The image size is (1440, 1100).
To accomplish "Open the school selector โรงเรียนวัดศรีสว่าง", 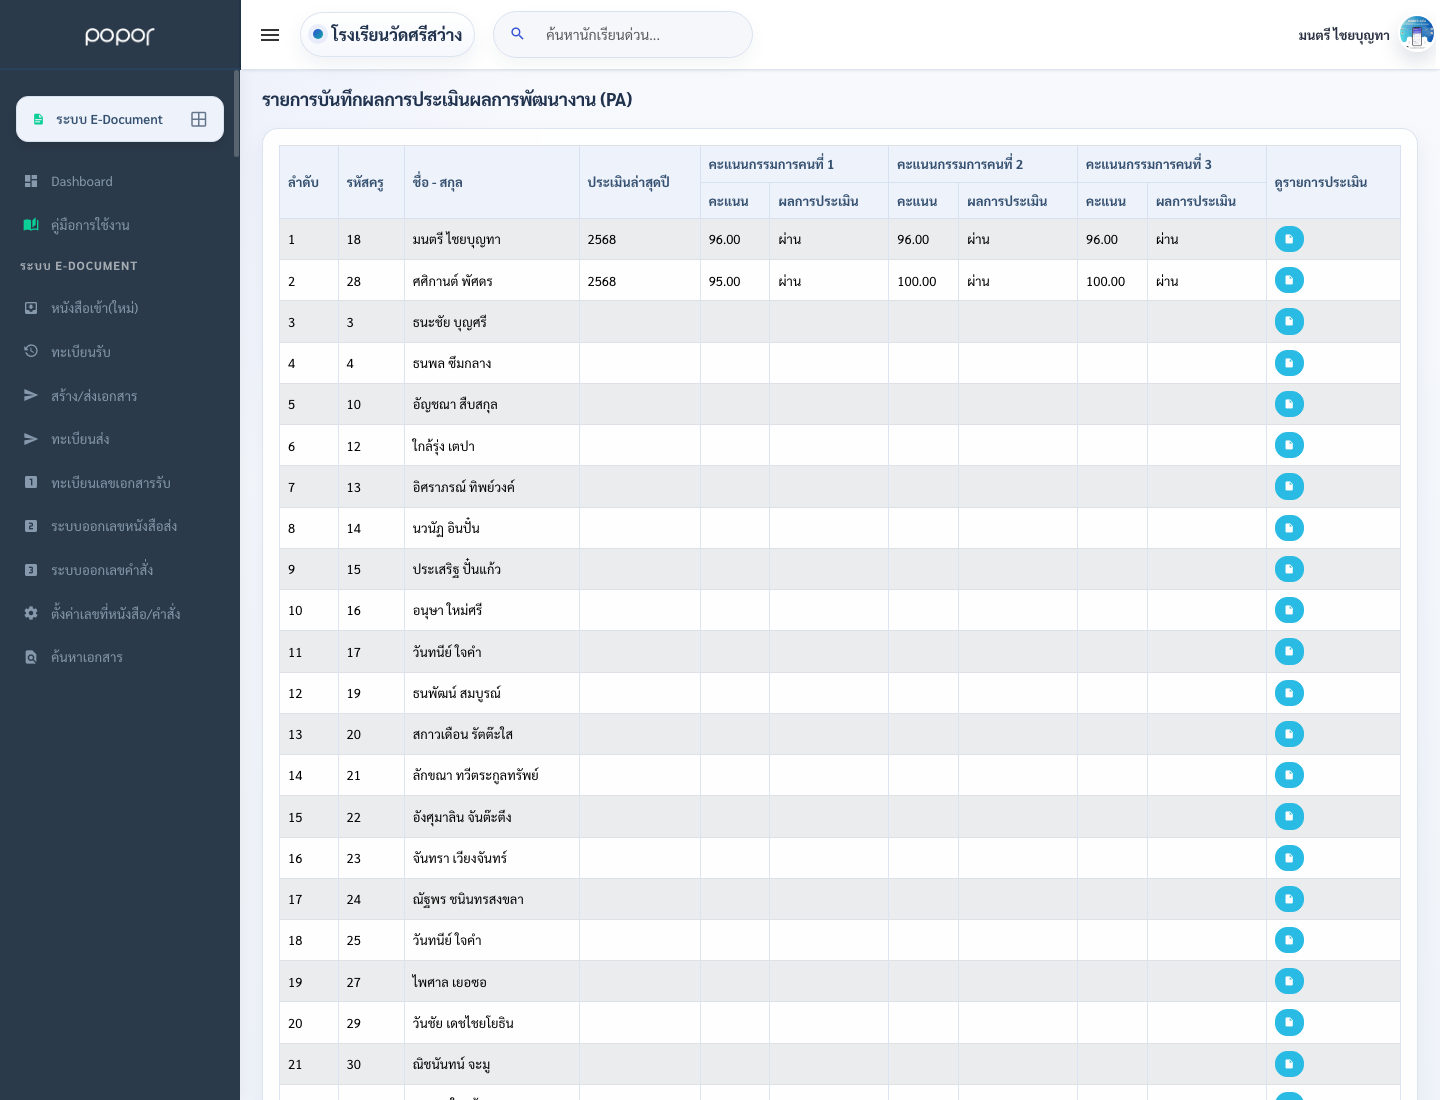I will 387,35.
